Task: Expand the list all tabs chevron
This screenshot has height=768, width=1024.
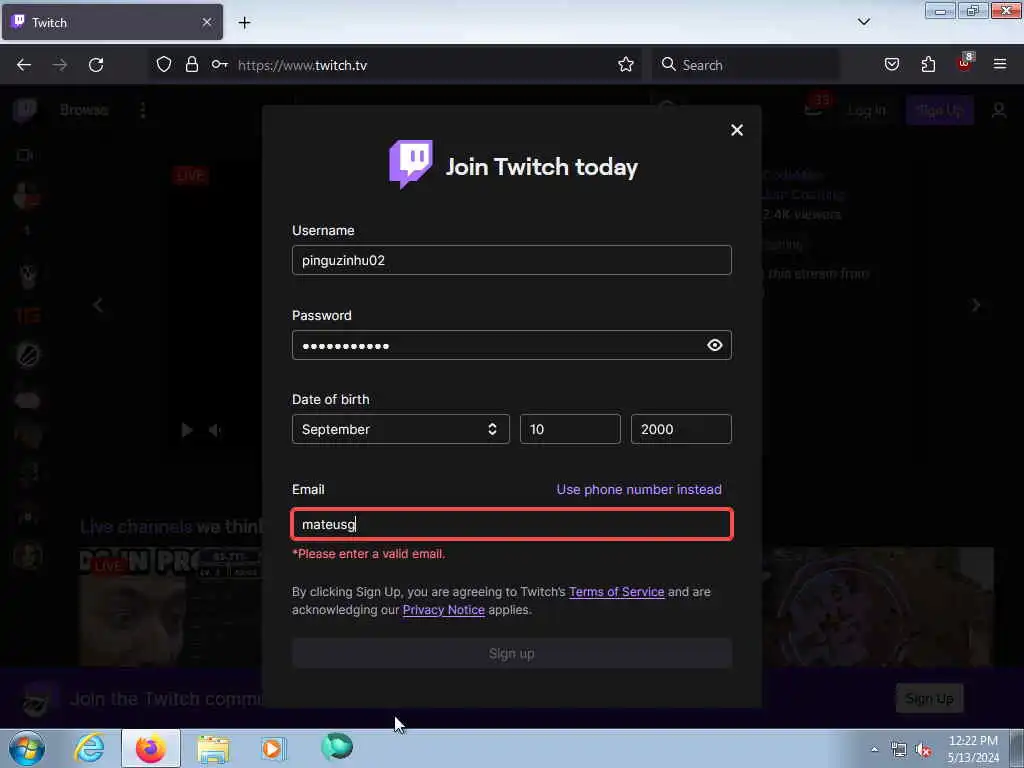Action: click(863, 22)
